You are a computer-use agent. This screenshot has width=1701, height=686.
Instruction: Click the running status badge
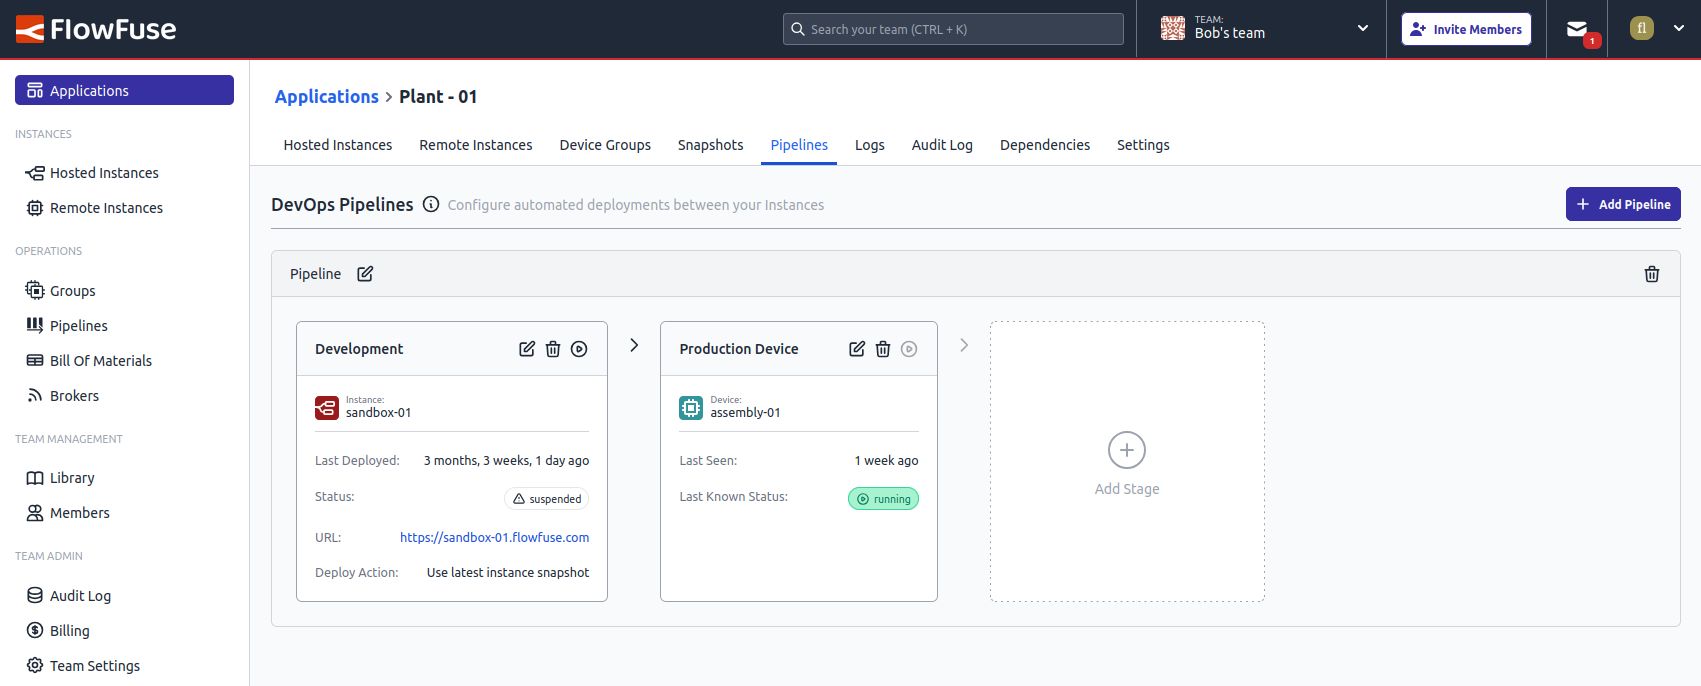pyautogui.click(x=883, y=499)
